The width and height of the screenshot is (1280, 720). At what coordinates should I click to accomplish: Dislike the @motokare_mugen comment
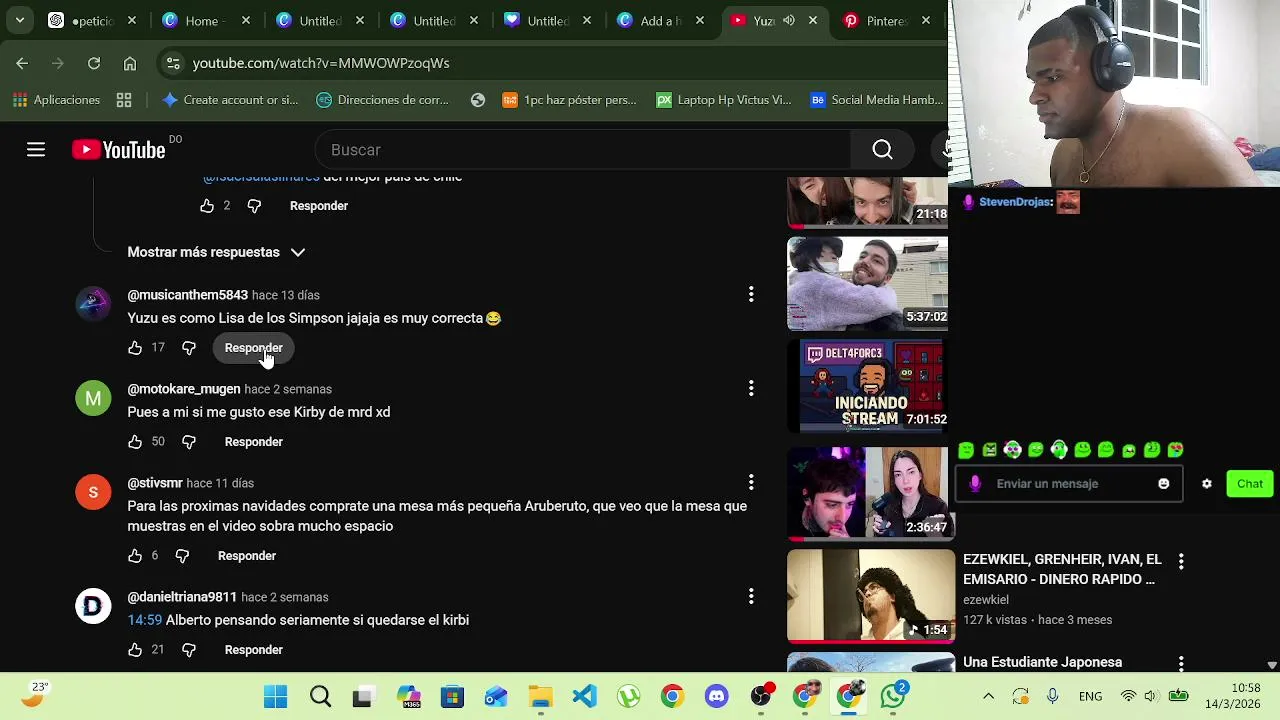[x=189, y=442]
